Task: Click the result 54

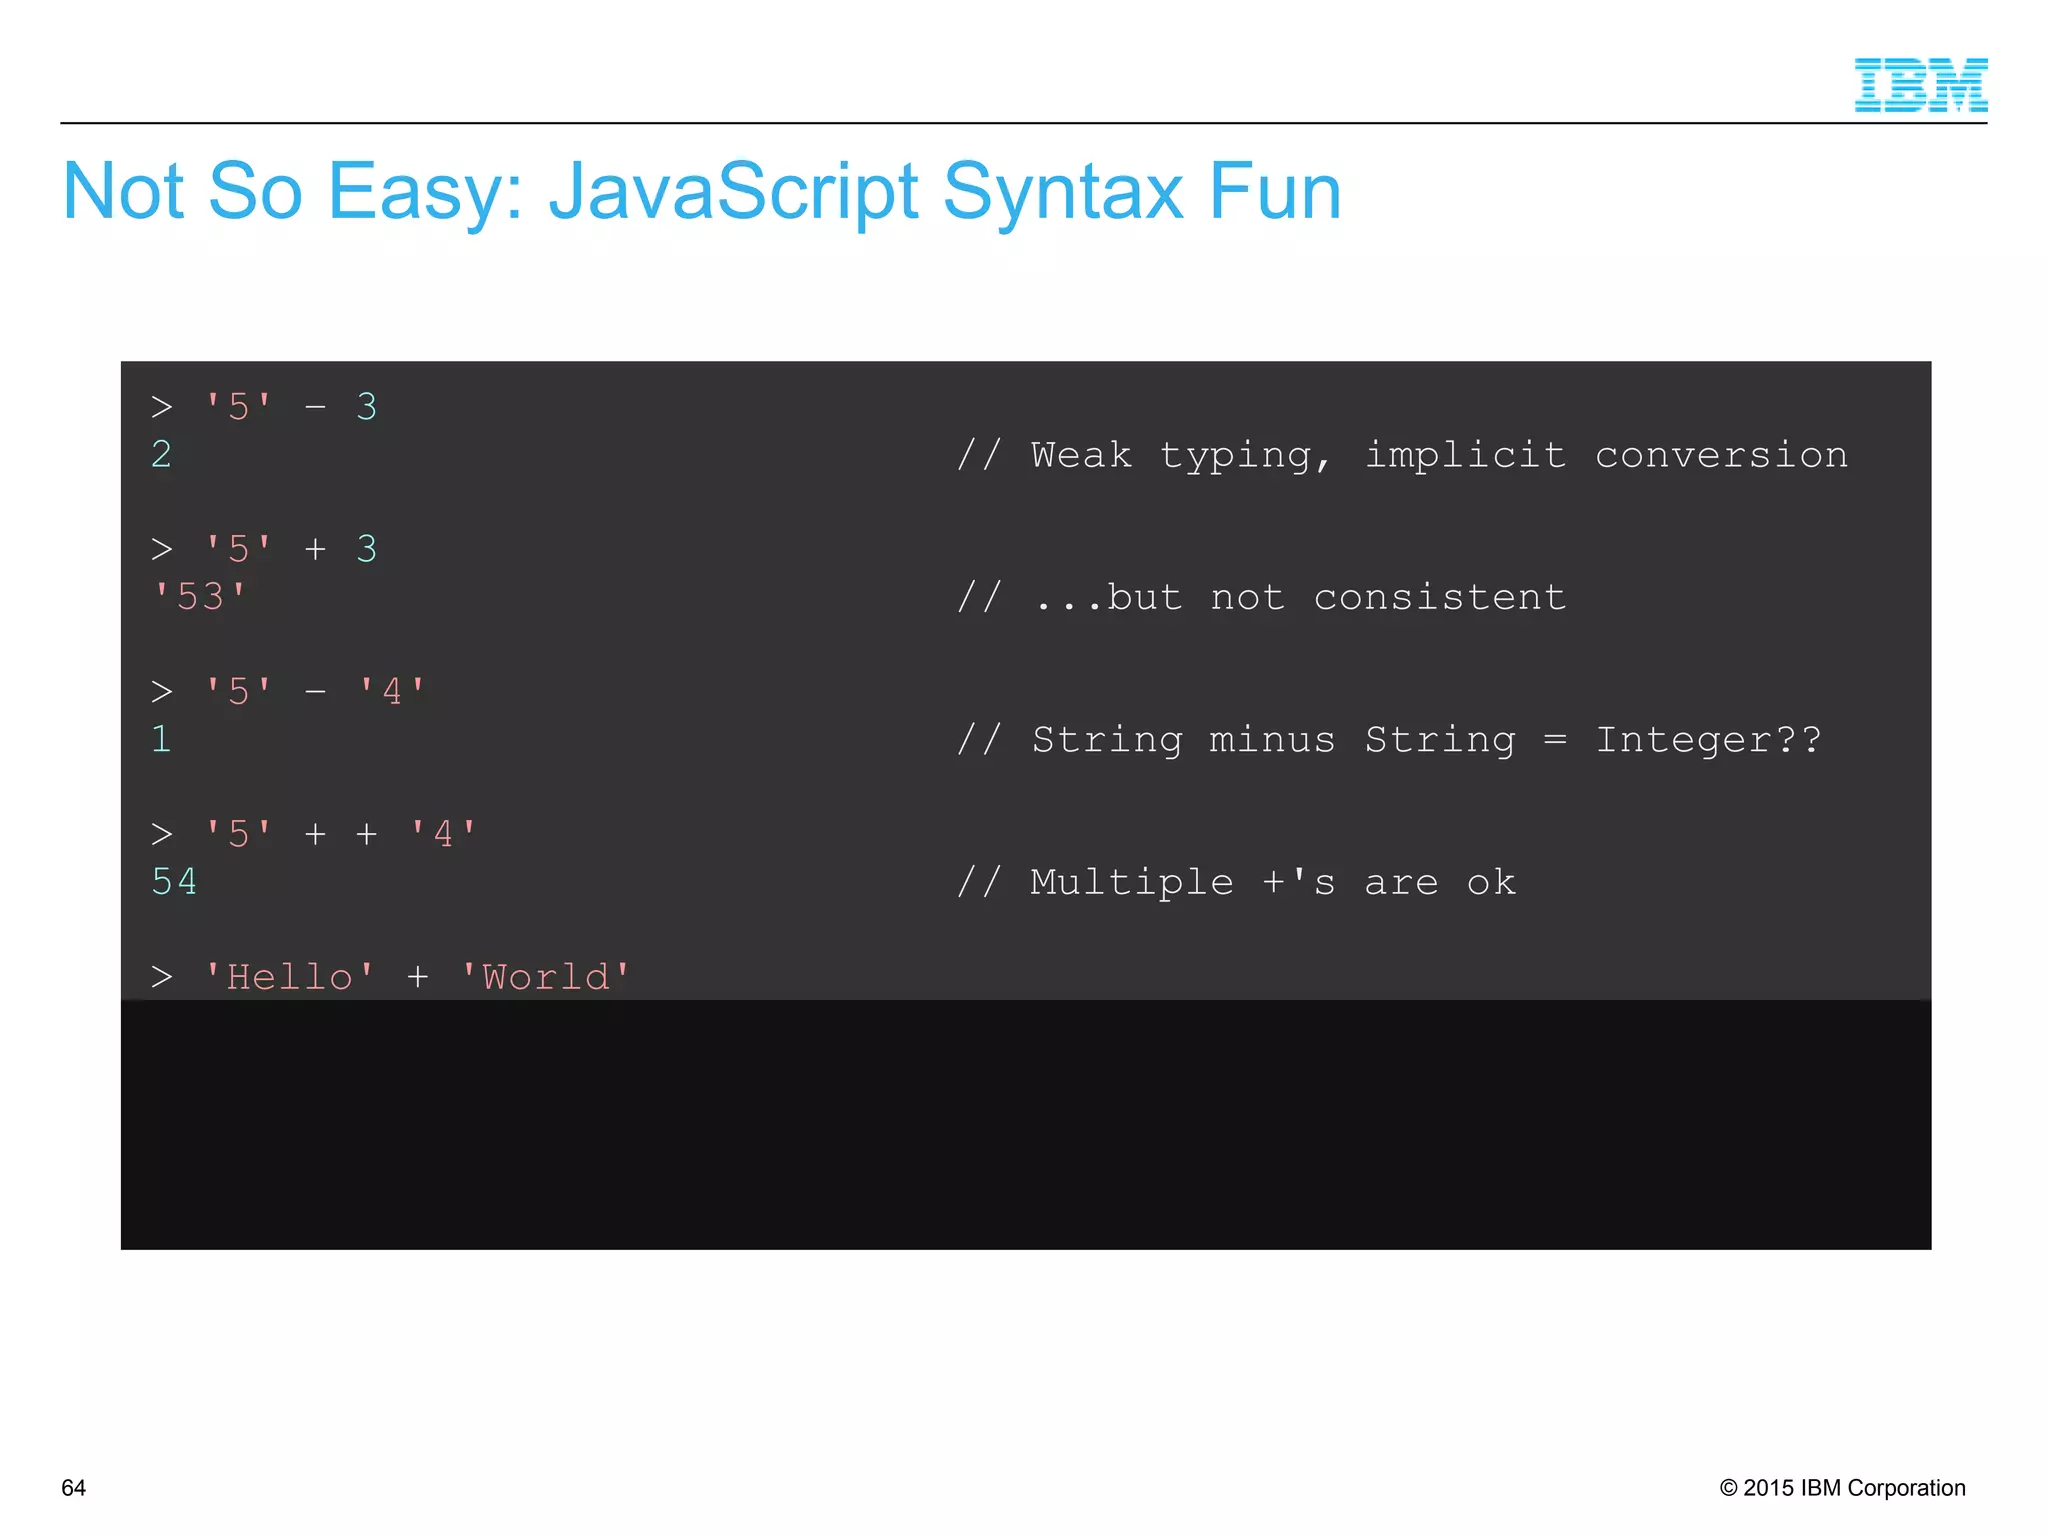Action: (x=174, y=882)
